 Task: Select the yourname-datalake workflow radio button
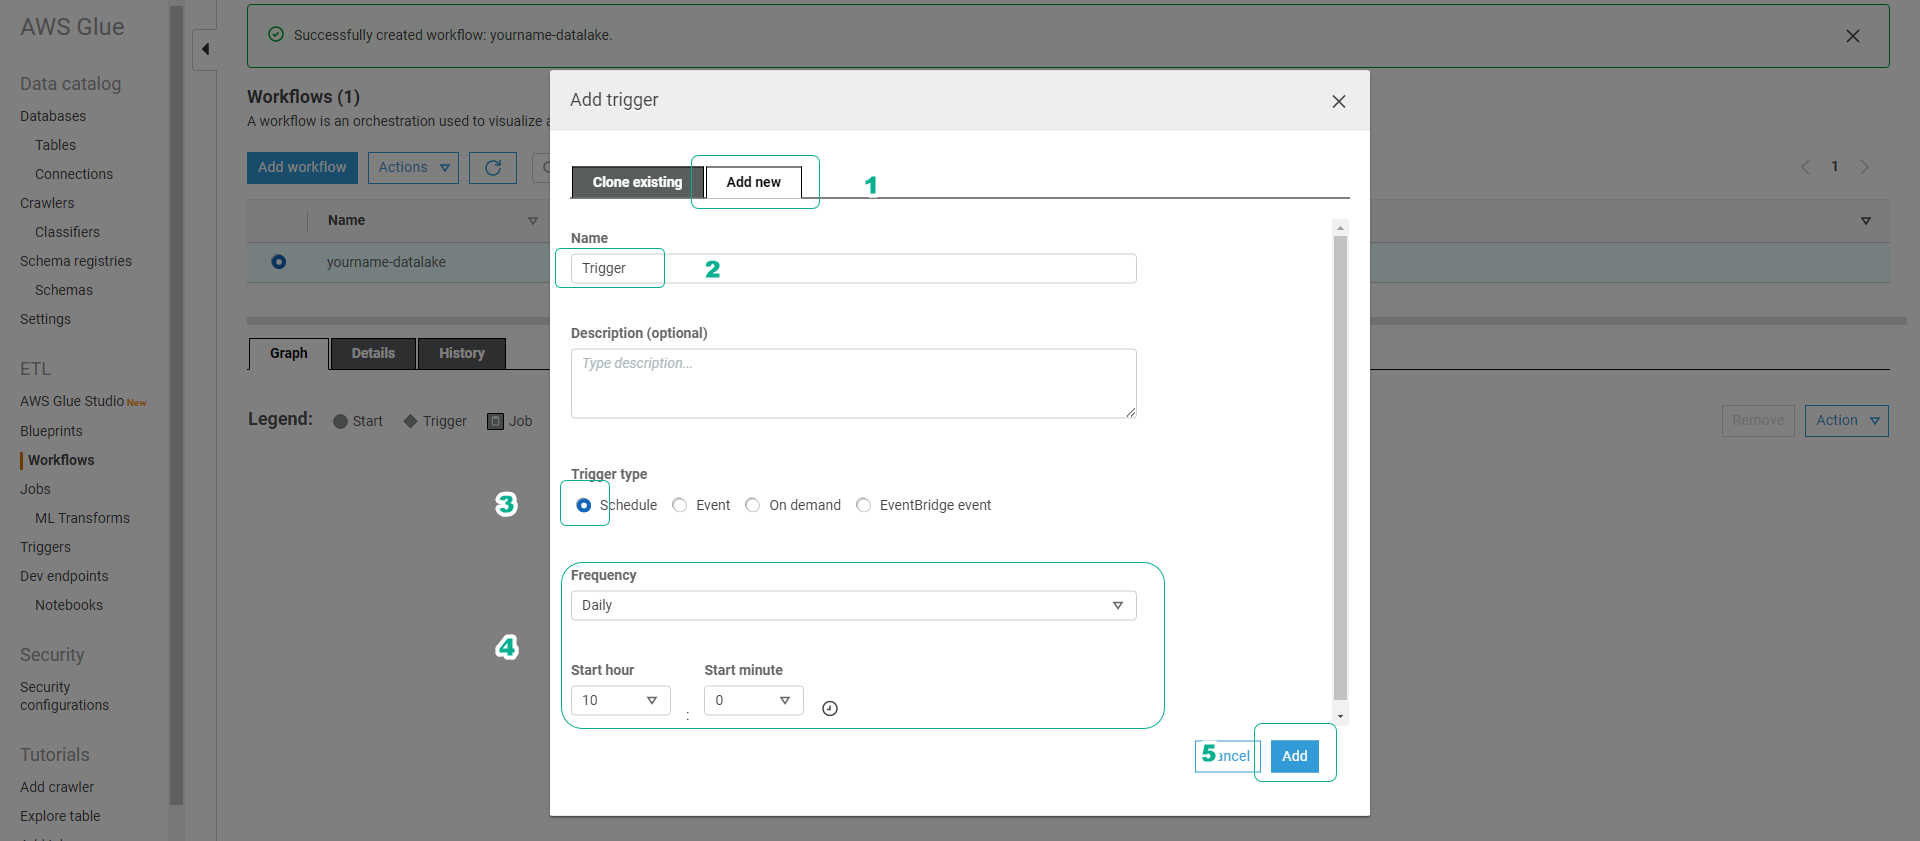tap(279, 262)
